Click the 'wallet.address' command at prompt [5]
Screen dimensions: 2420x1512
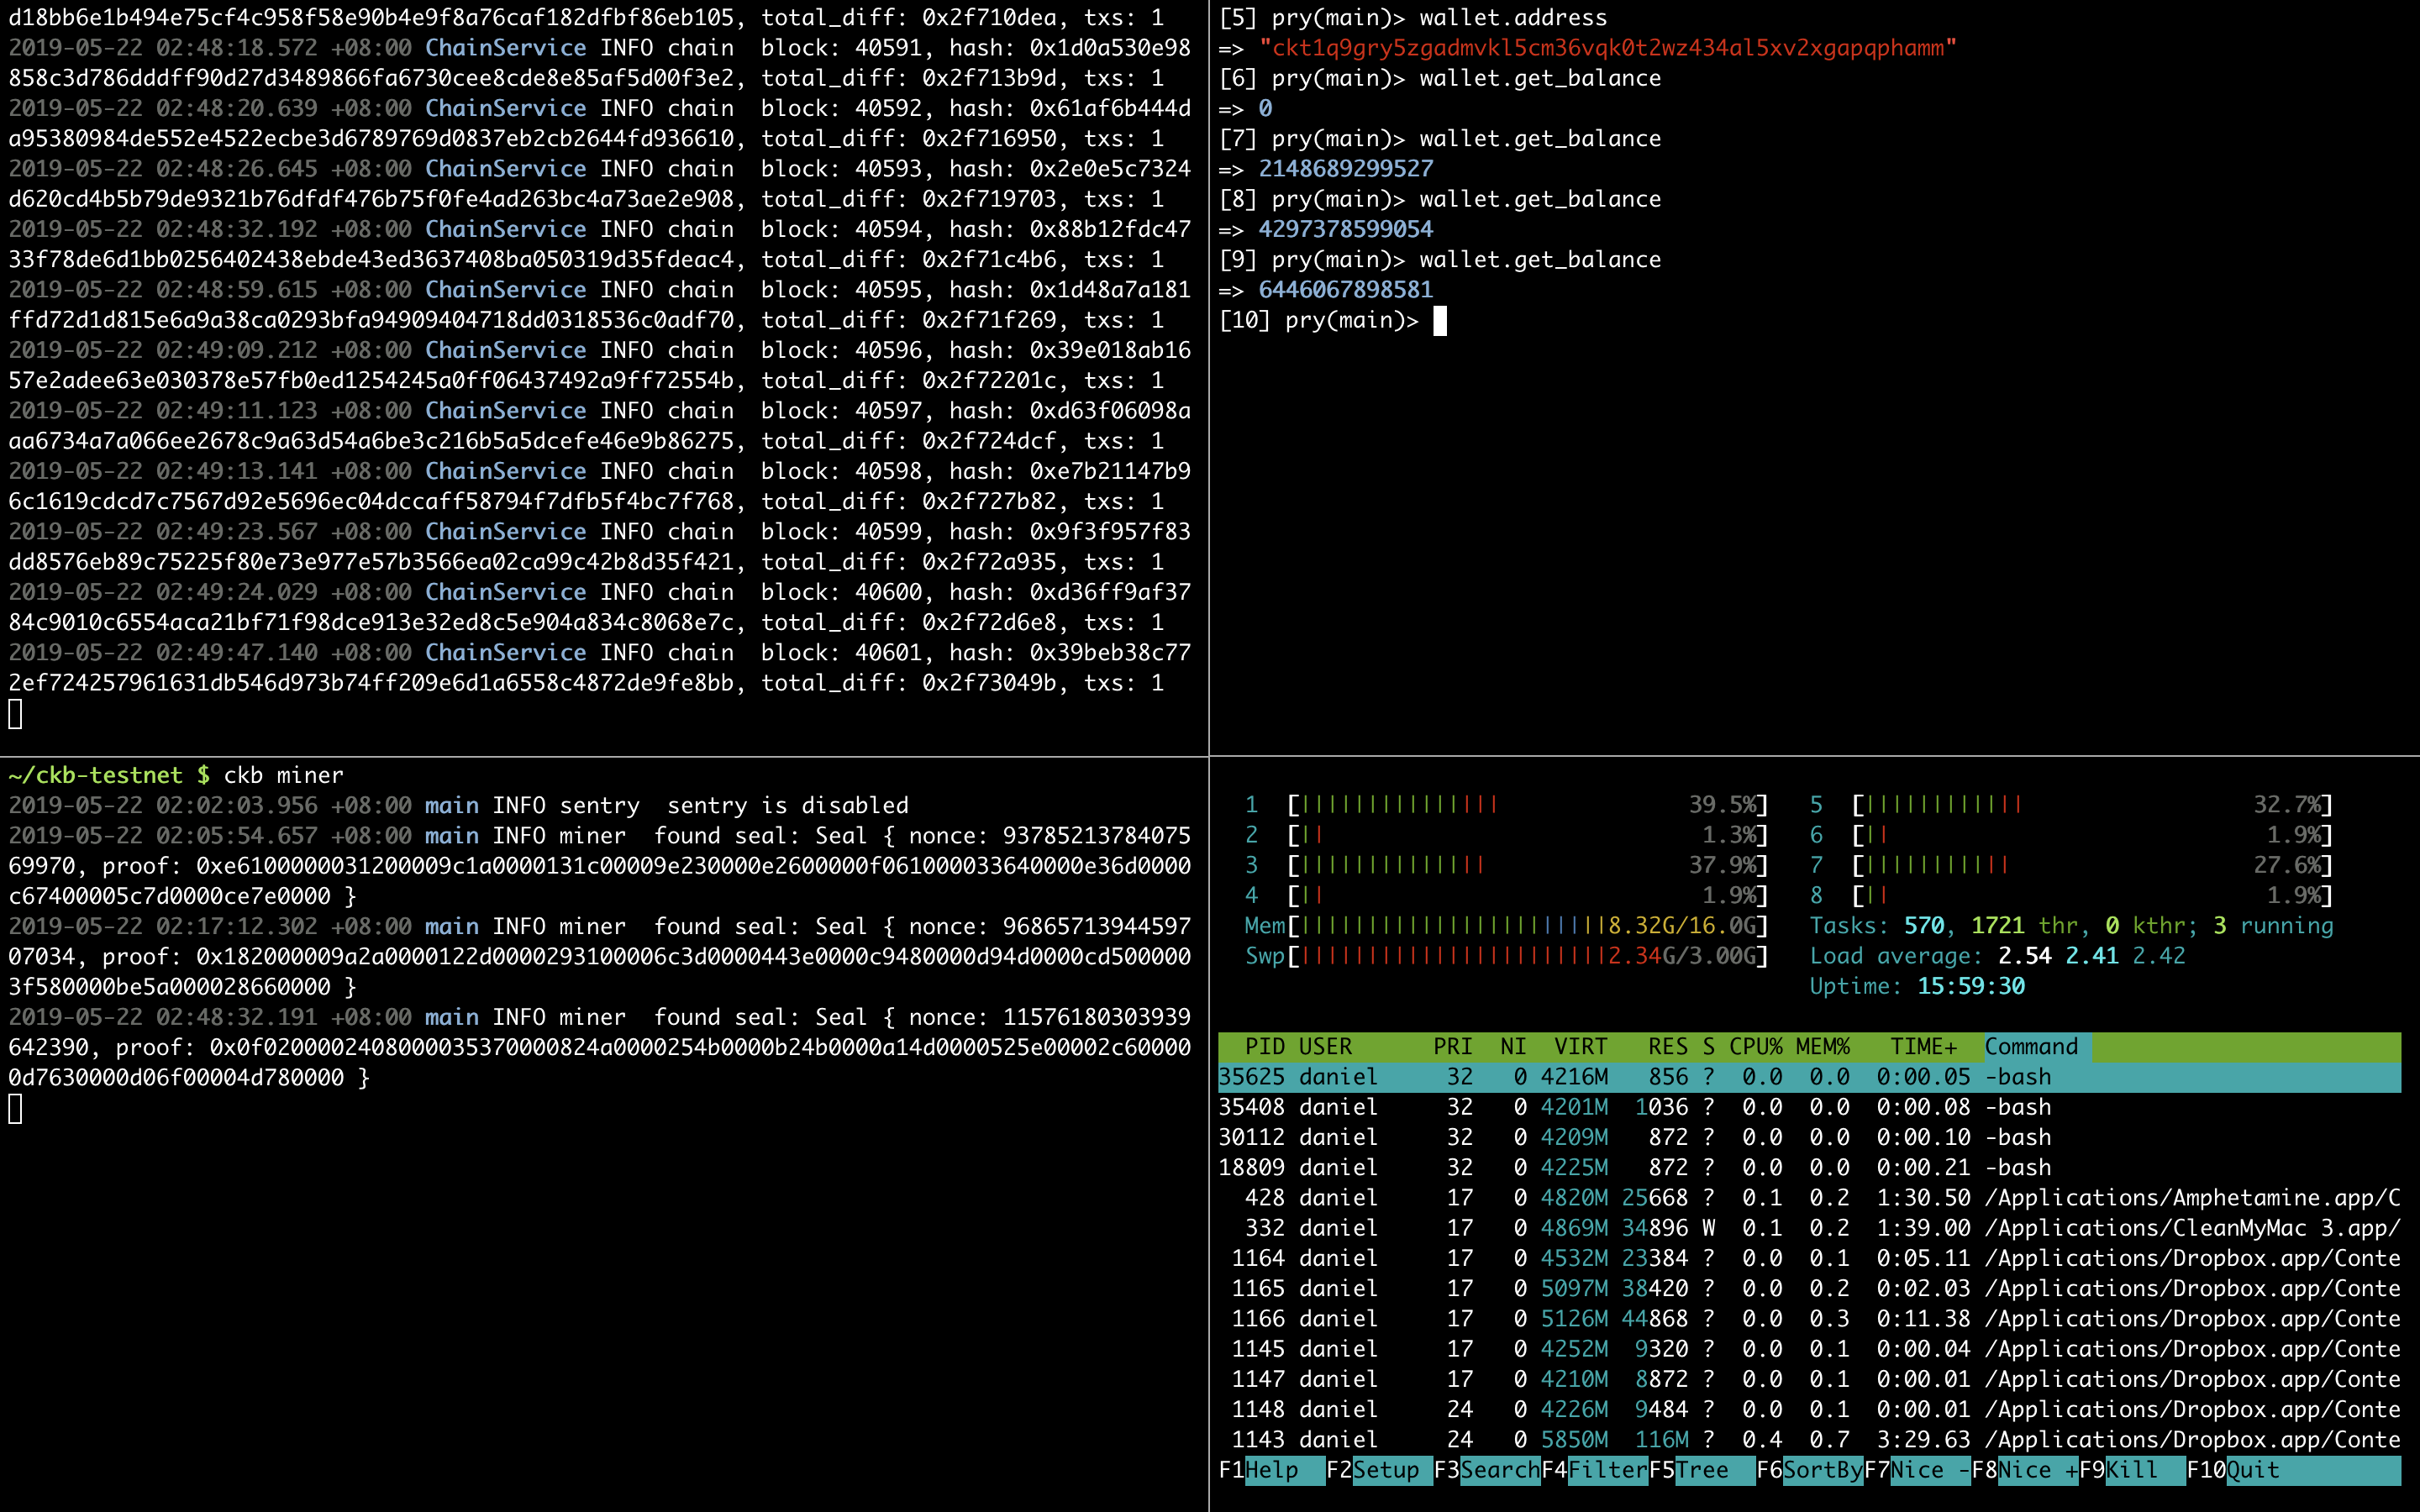point(1513,18)
